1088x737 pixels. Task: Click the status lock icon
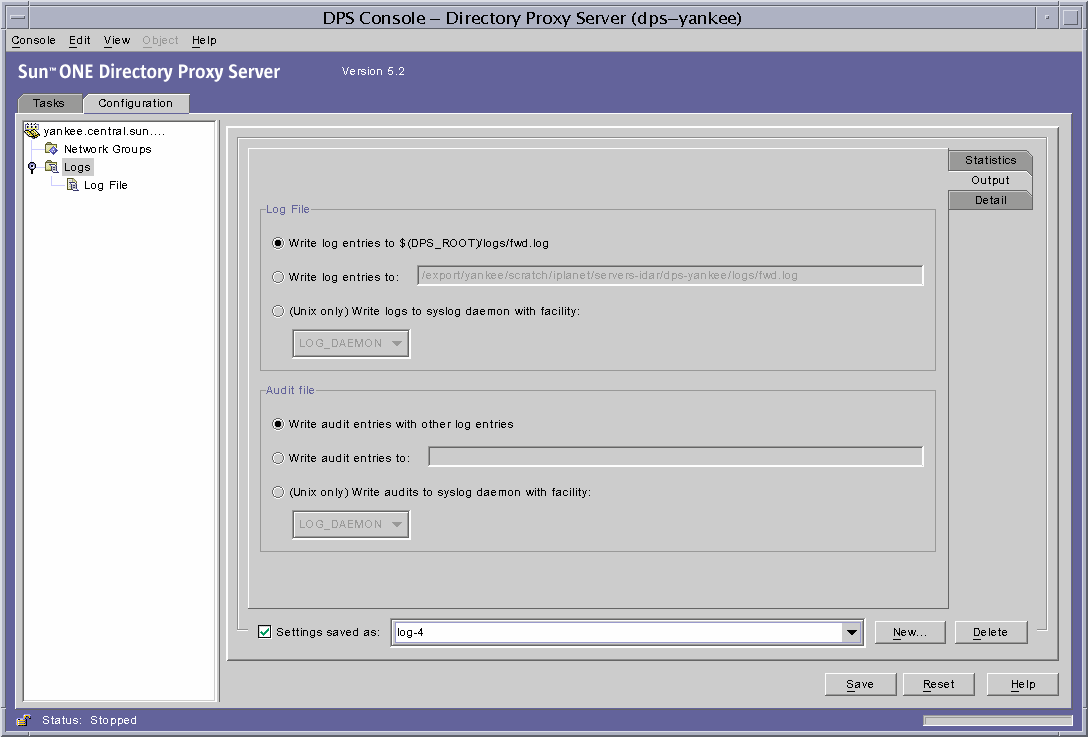(x=24, y=720)
